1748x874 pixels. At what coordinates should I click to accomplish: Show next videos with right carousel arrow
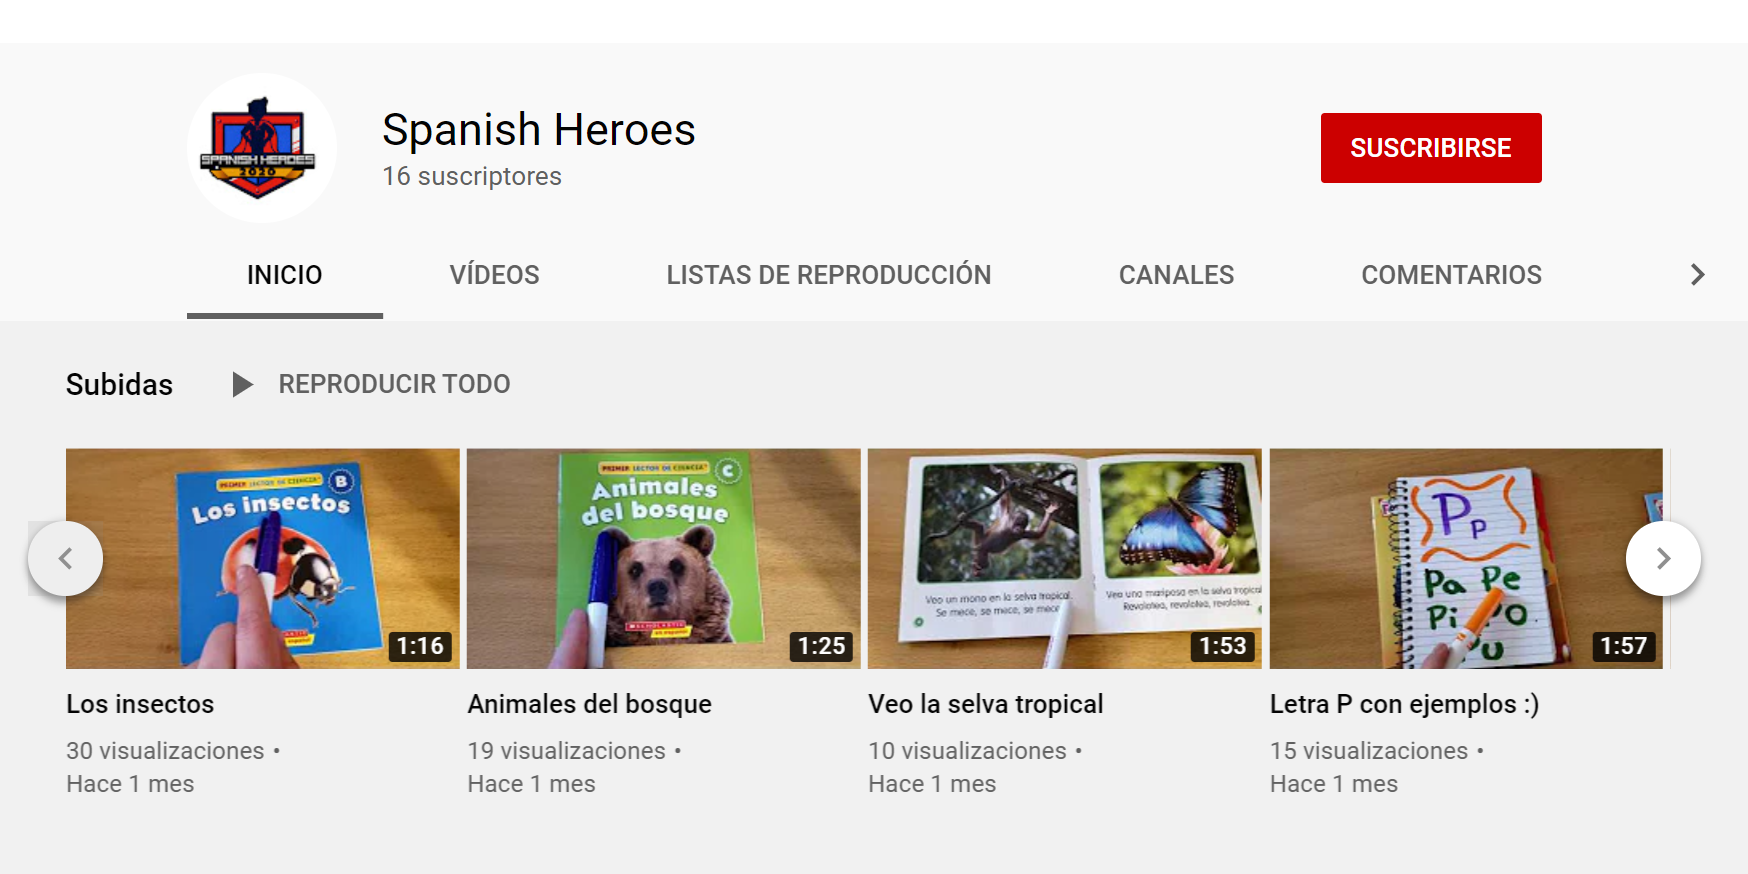click(1663, 558)
